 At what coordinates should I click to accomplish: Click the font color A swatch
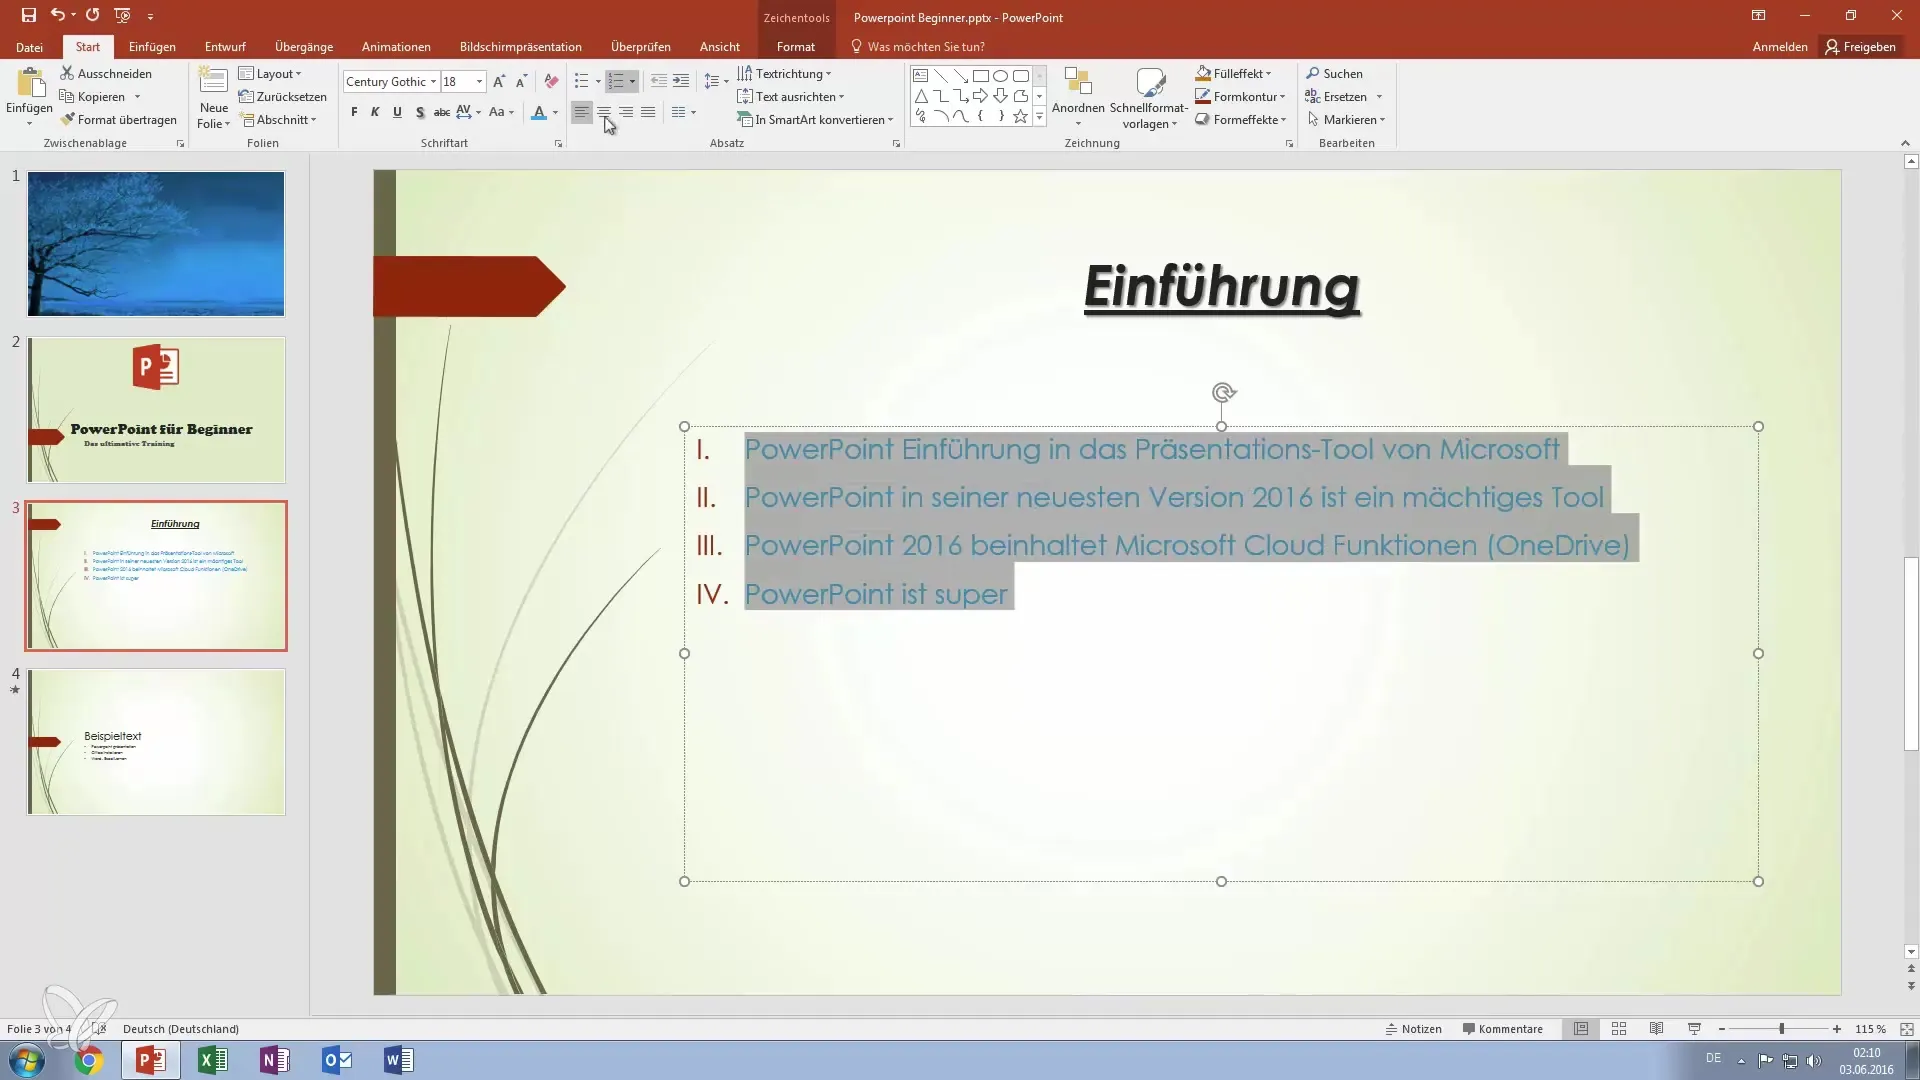[x=539, y=113]
